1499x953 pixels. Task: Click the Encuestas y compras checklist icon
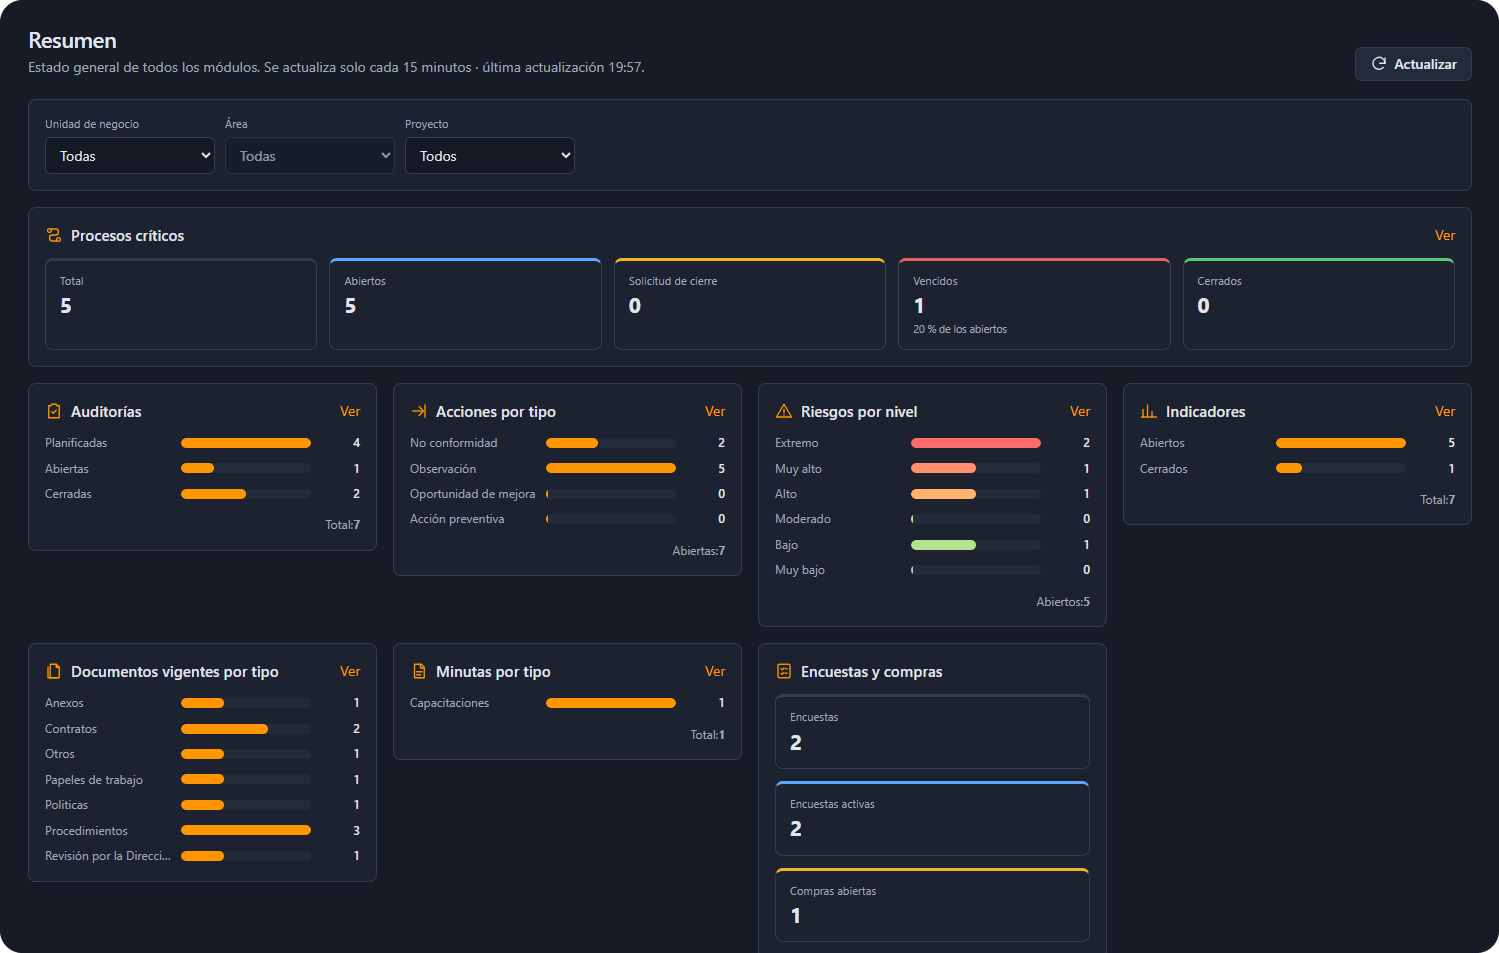click(x=784, y=671)
